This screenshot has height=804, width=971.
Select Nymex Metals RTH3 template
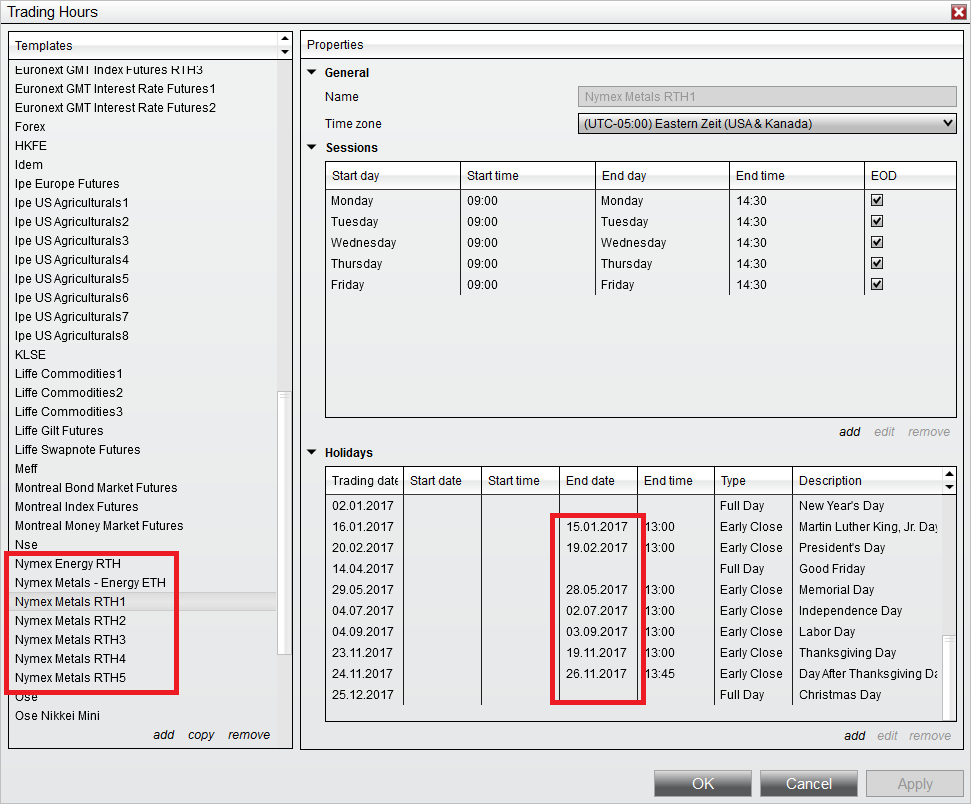[71, 640]
